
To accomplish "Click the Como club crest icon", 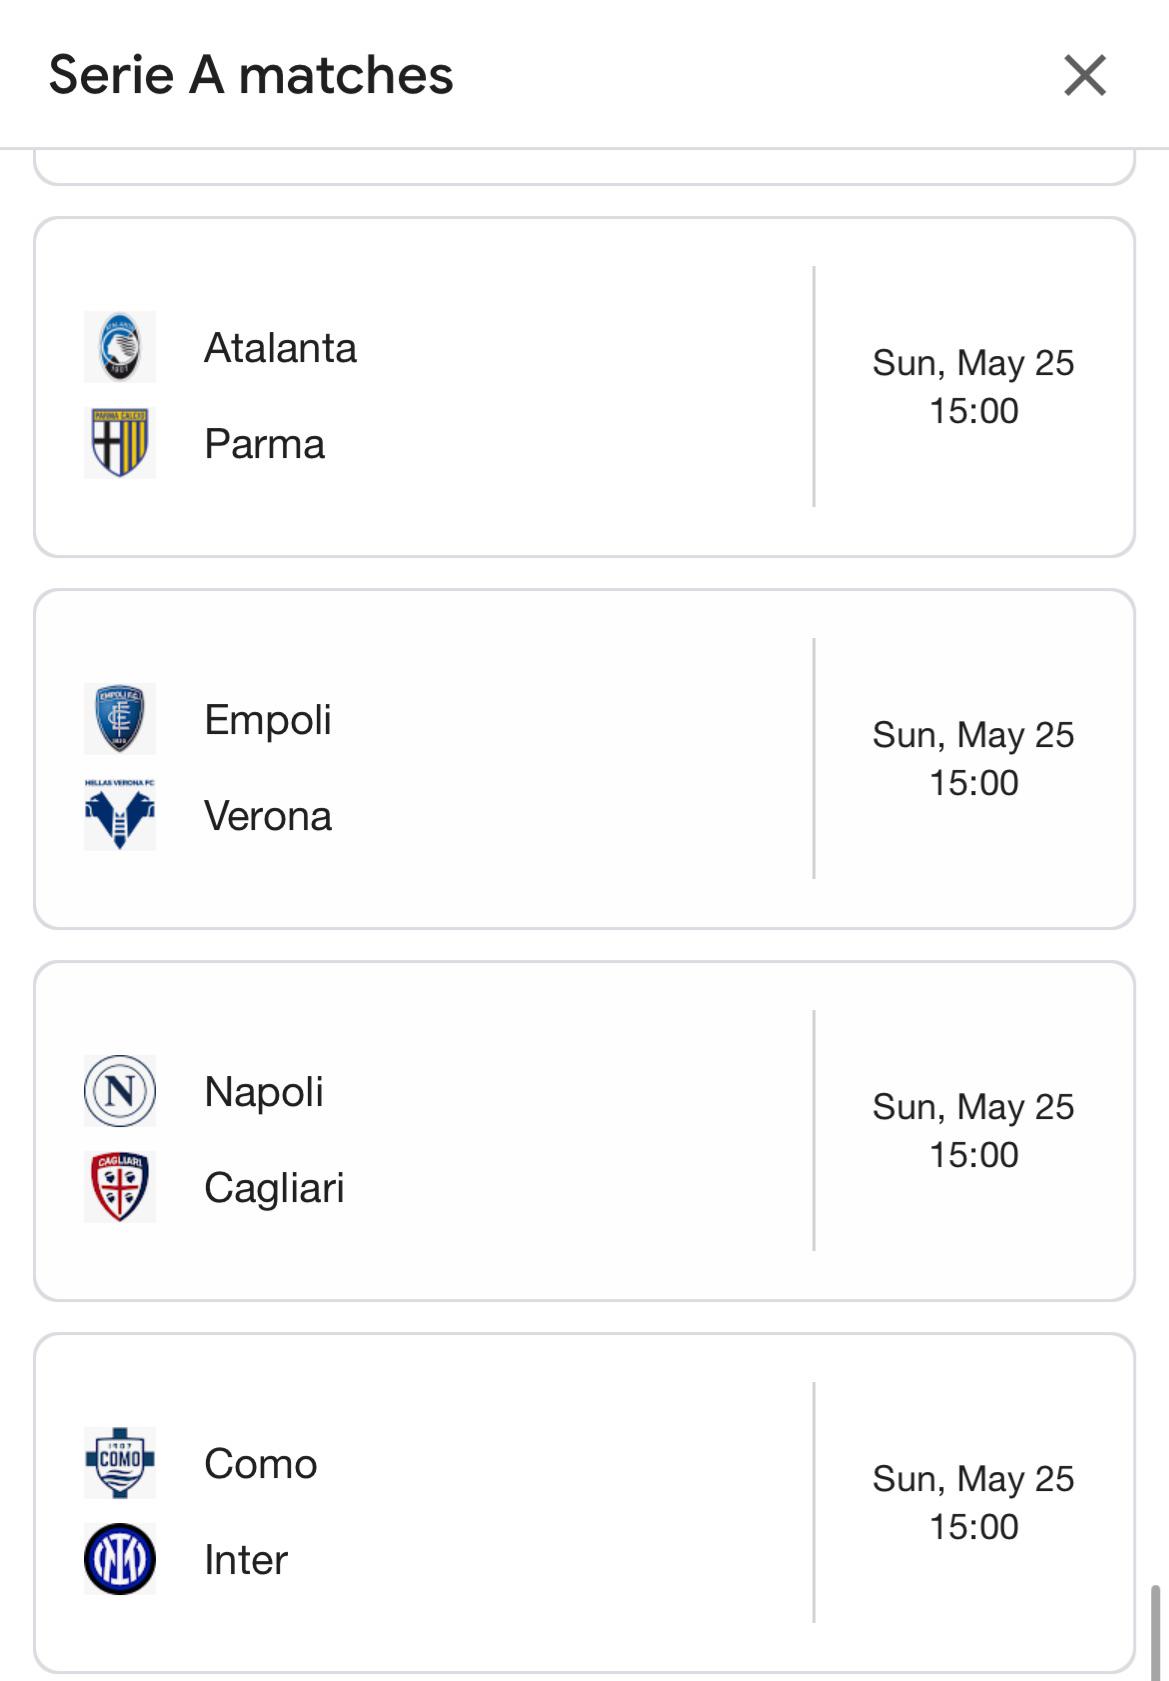I will [120, 1463].
